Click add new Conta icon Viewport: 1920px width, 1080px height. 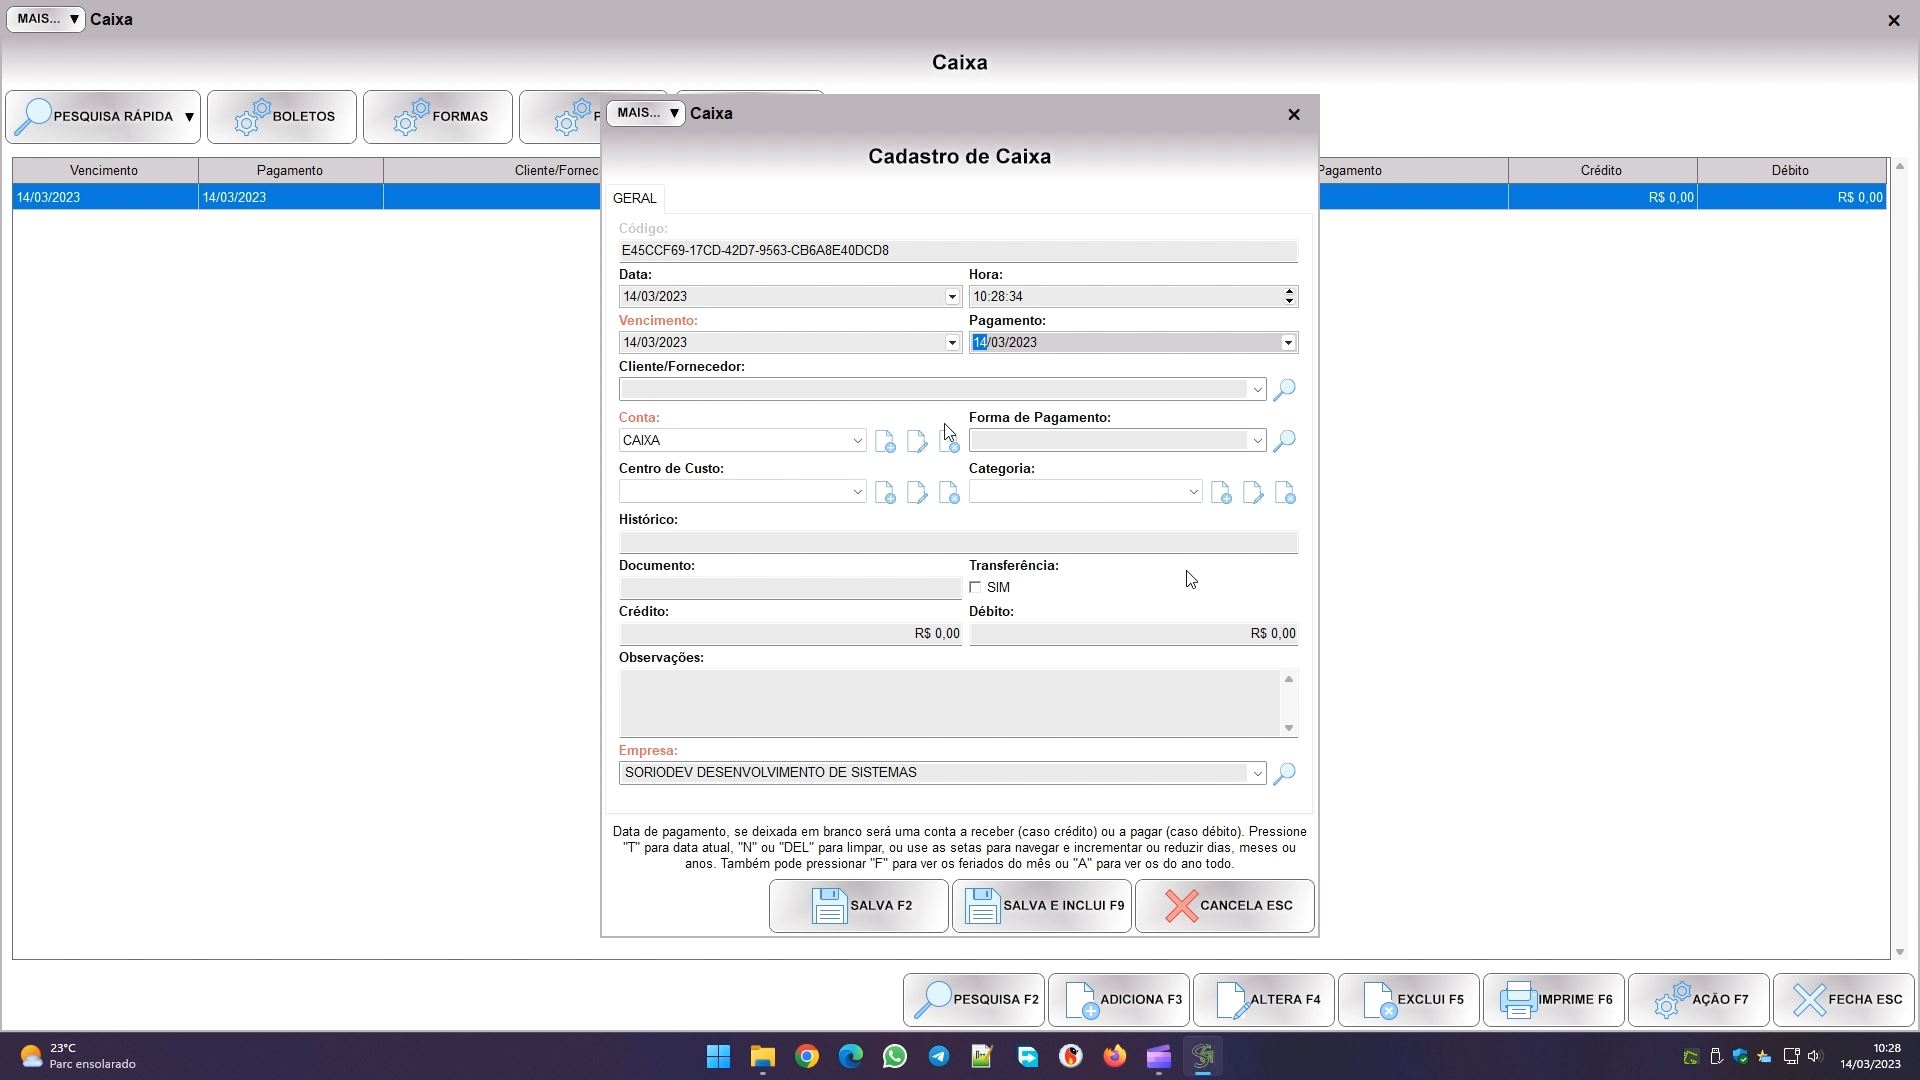tap(884, 441)
